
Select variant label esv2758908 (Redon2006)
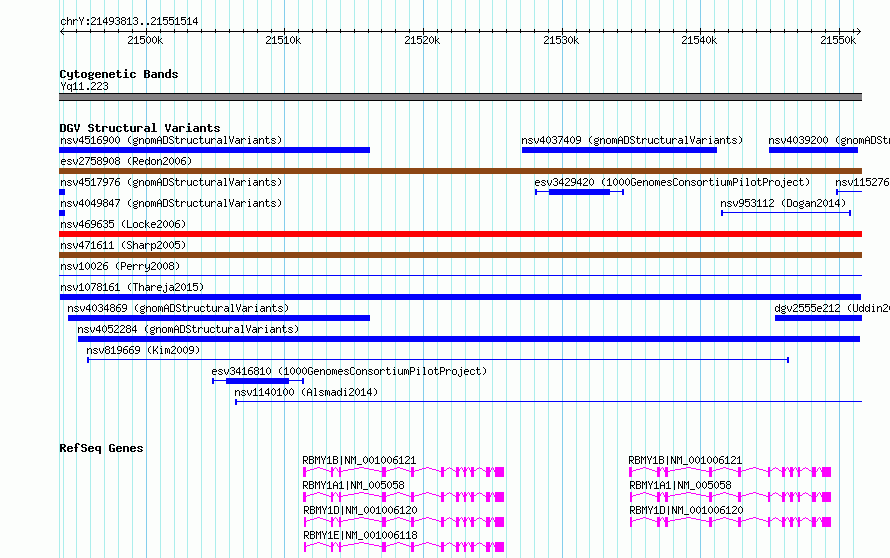pyautogui.click(x=126, y=161)
